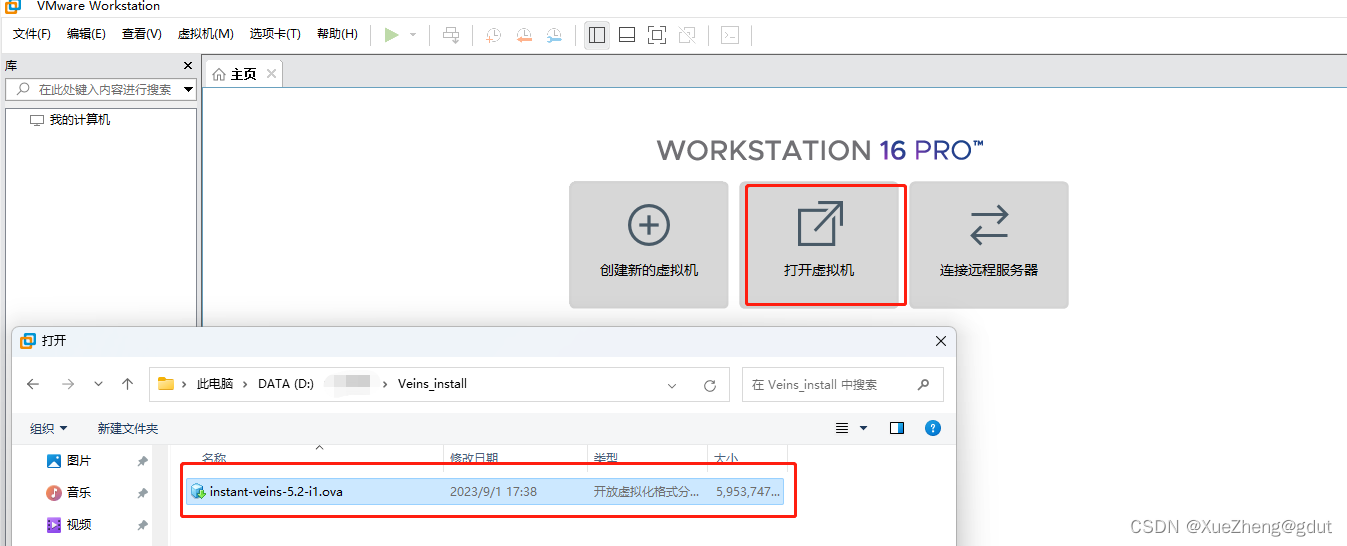Select 视频 in the navigation pane

click(79, 525)
